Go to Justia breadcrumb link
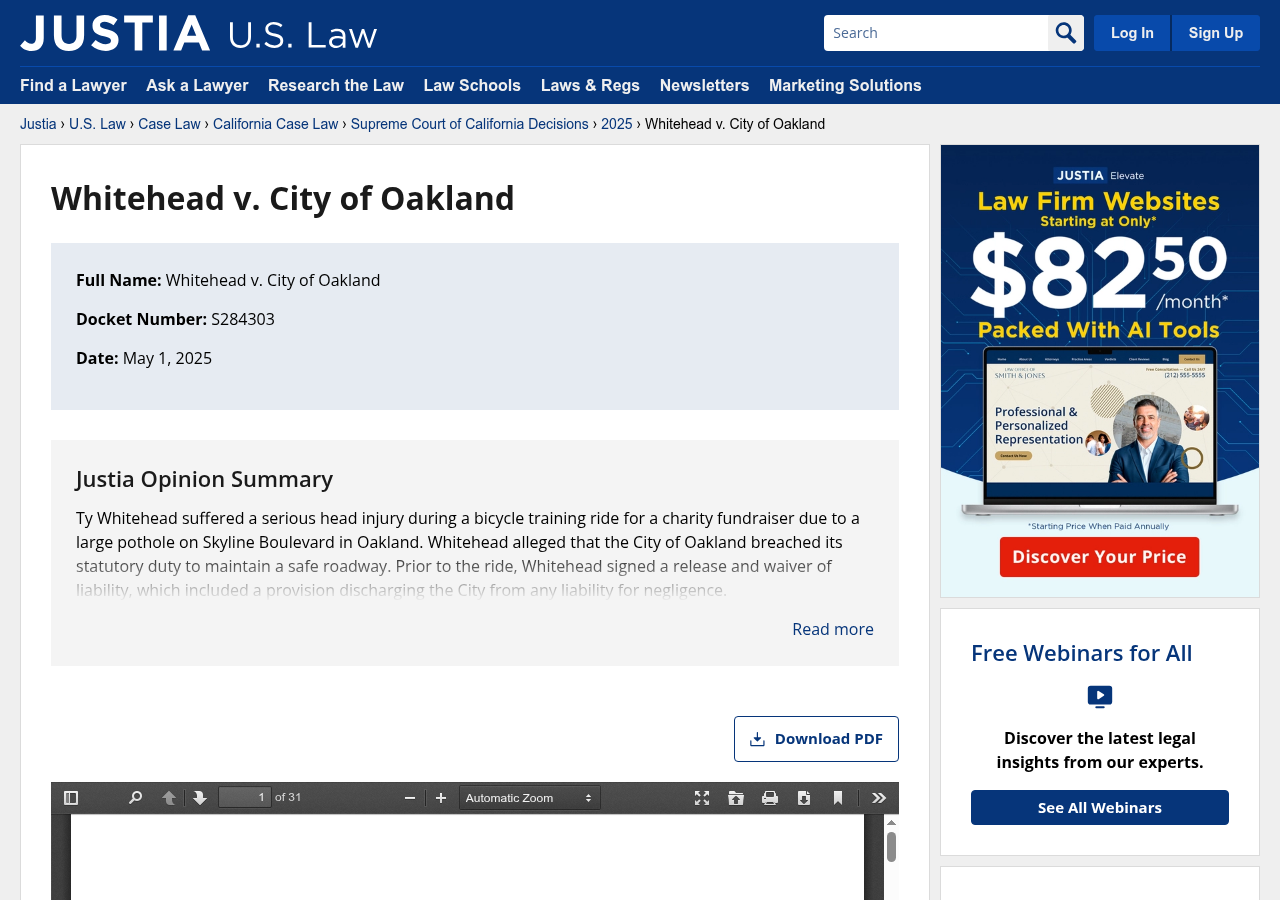1280x900 pixels. [38, 124]
